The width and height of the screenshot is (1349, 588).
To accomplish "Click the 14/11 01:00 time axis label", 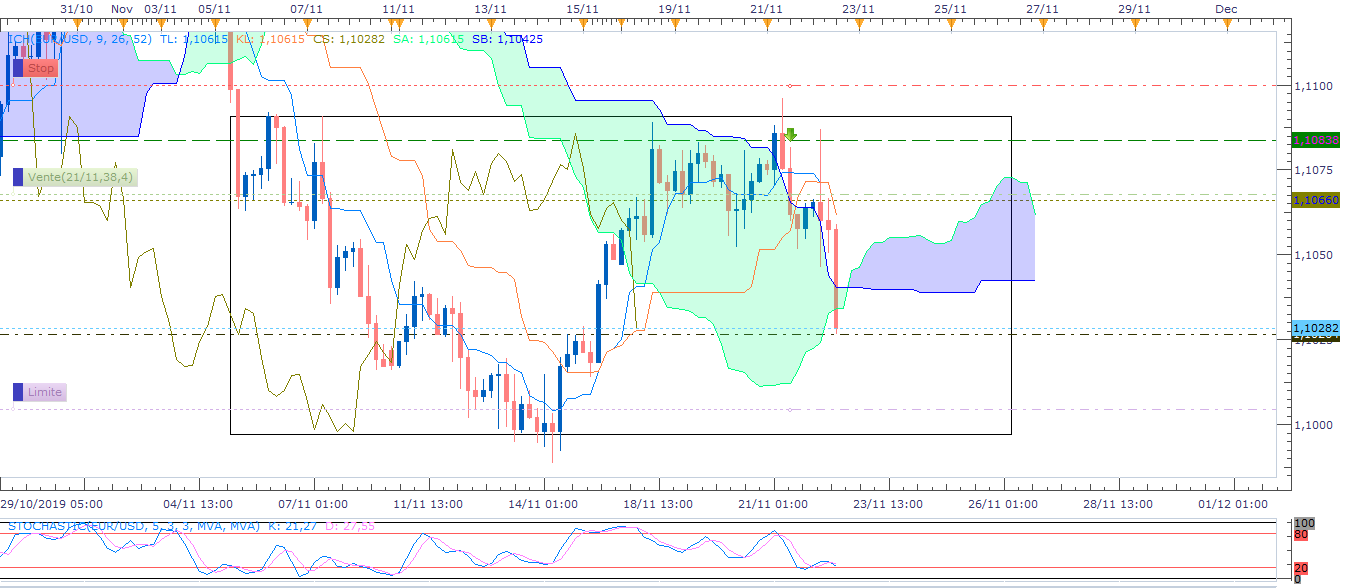I will [543, 504].
